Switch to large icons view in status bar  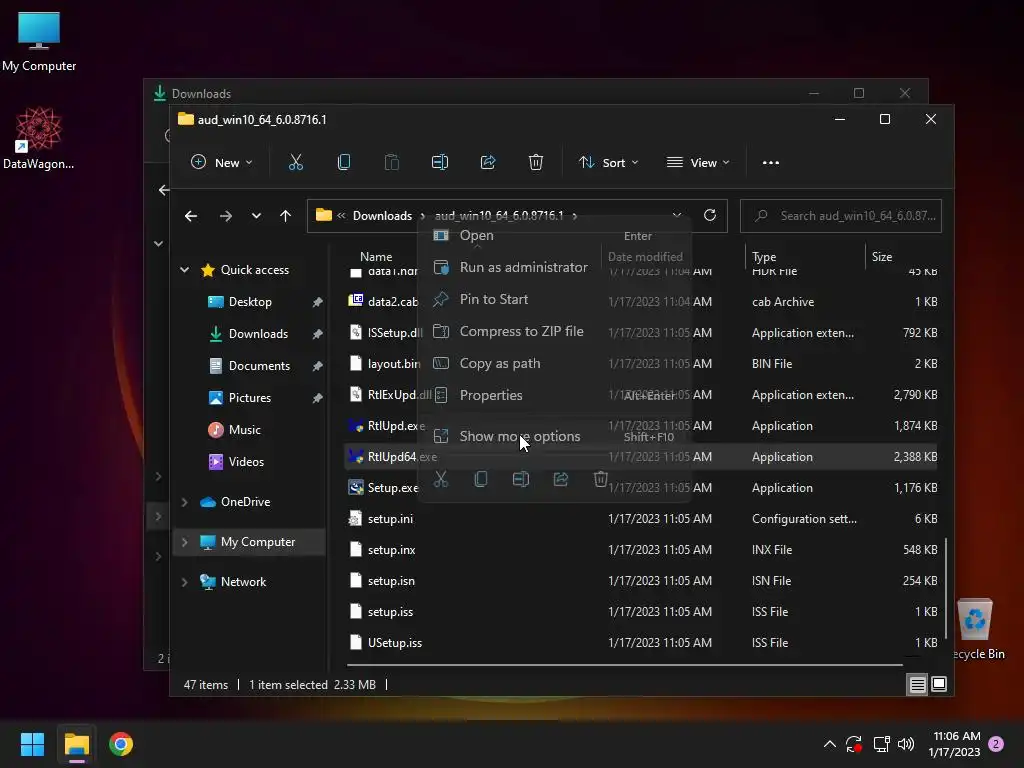939,684
